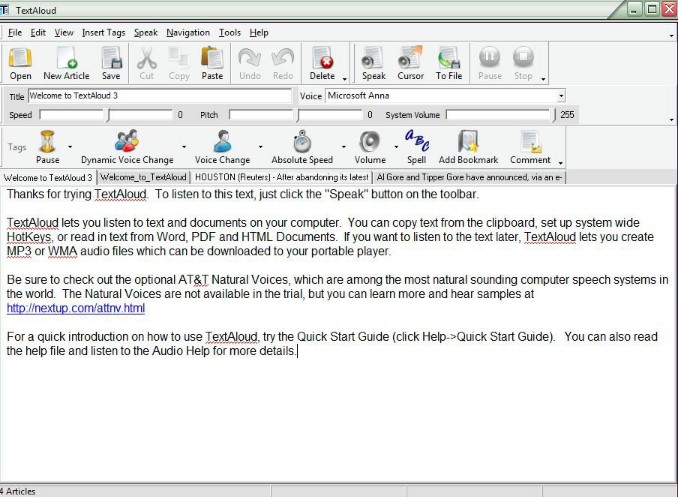Expand the Delete button dropdown arrow
The height and width of the screenshot is (497, 678).
pyautogui.click(x=344, y=77)
